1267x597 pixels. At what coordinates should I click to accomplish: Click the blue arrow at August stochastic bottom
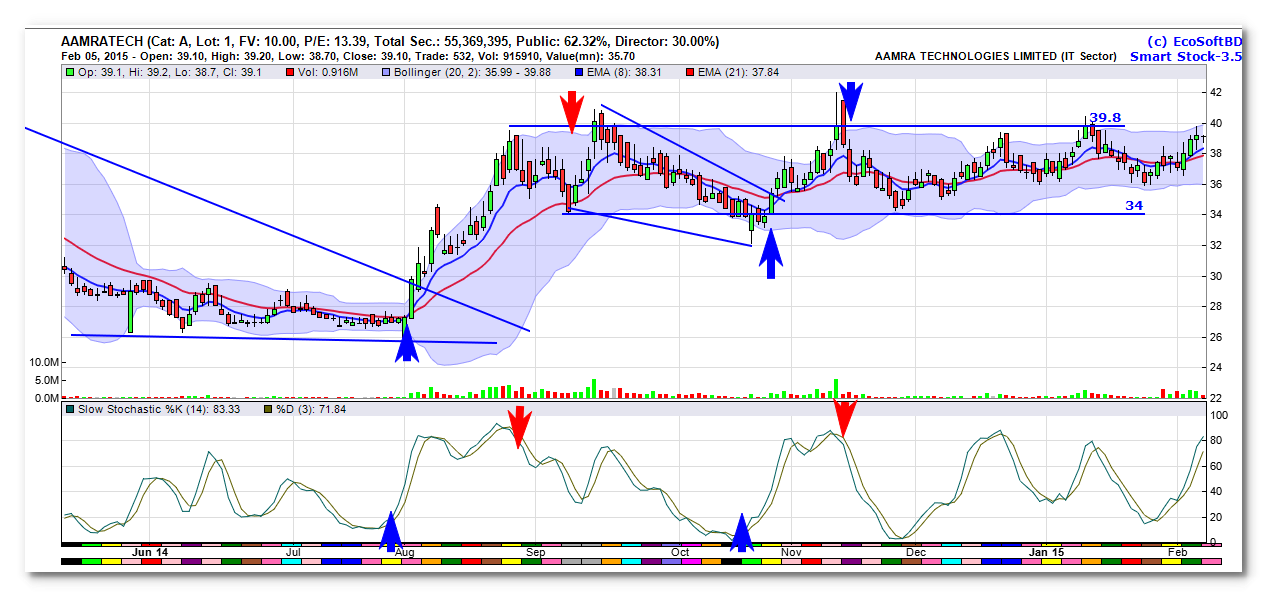pos(390,531)
